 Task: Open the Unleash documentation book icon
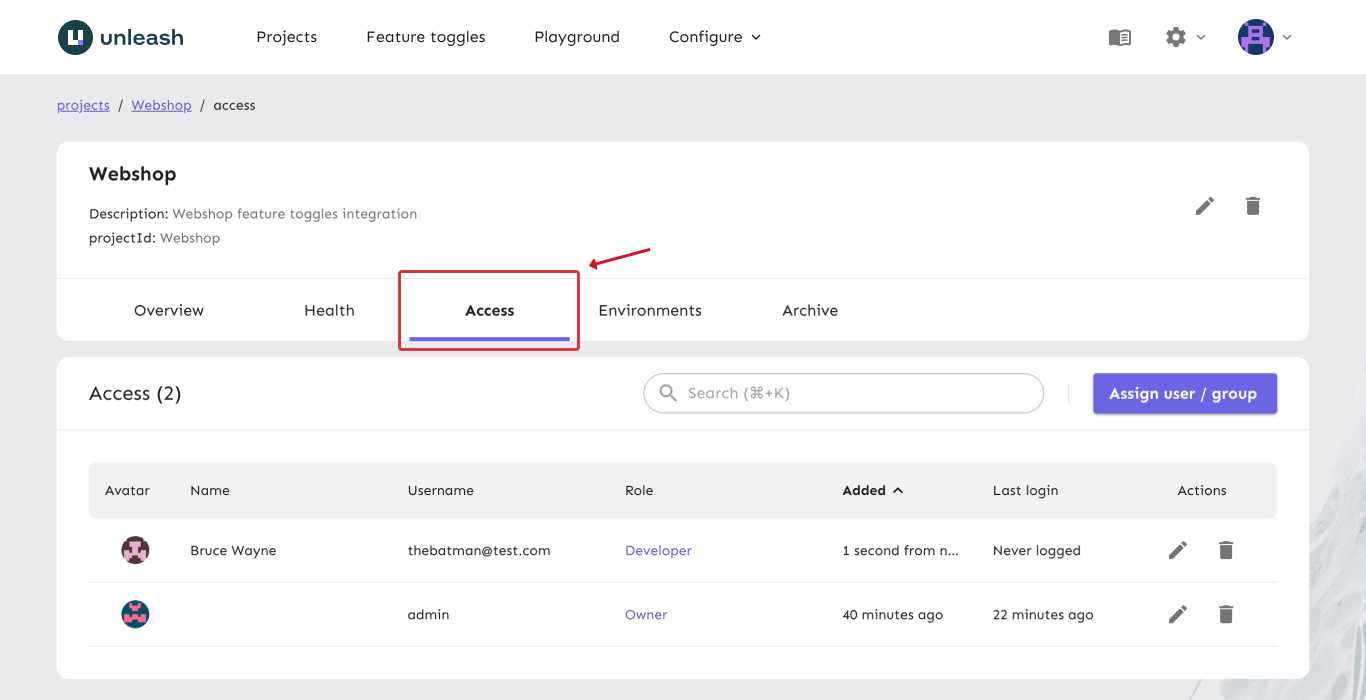pos(1119,37)
